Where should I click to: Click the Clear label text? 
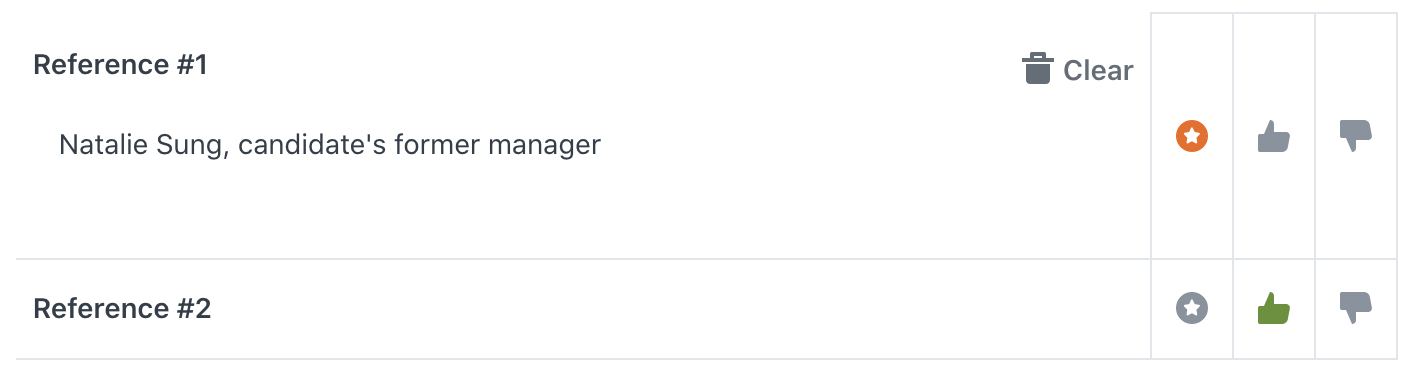[1098, 70]
